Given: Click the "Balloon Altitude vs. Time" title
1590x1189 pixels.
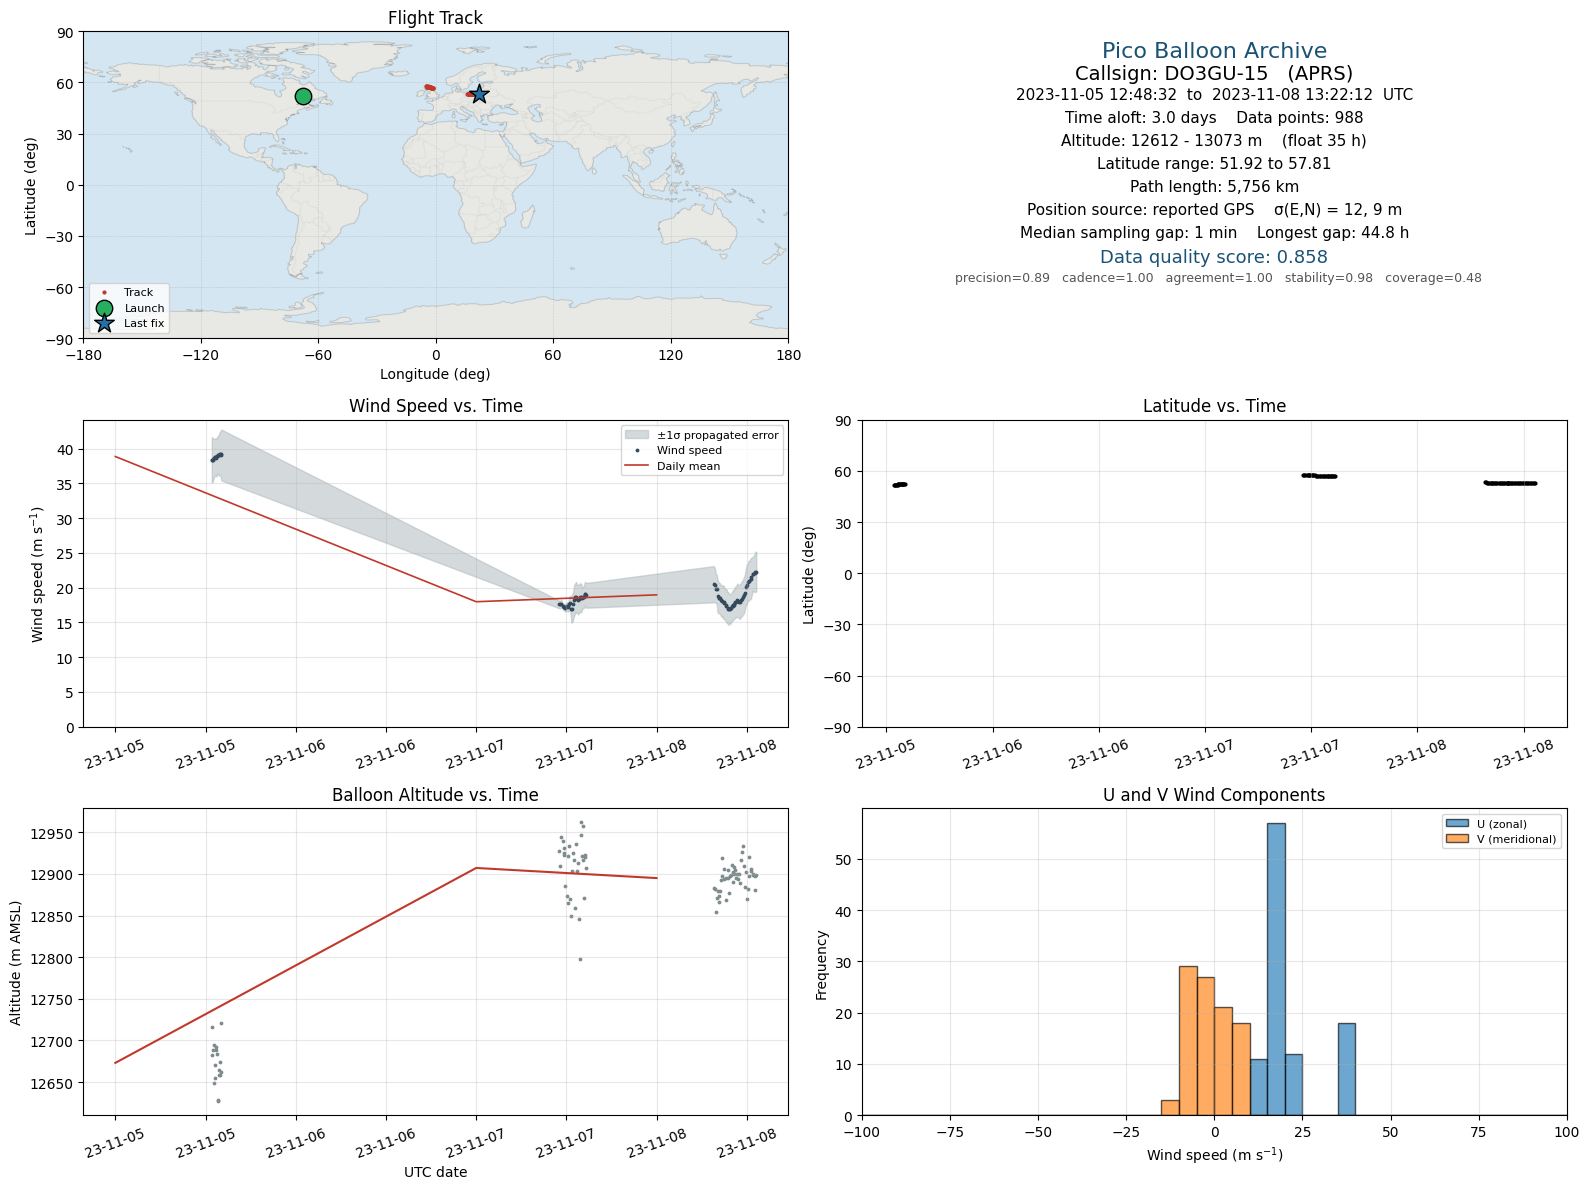Looking at the screenshot, I should tap(435, 795).
